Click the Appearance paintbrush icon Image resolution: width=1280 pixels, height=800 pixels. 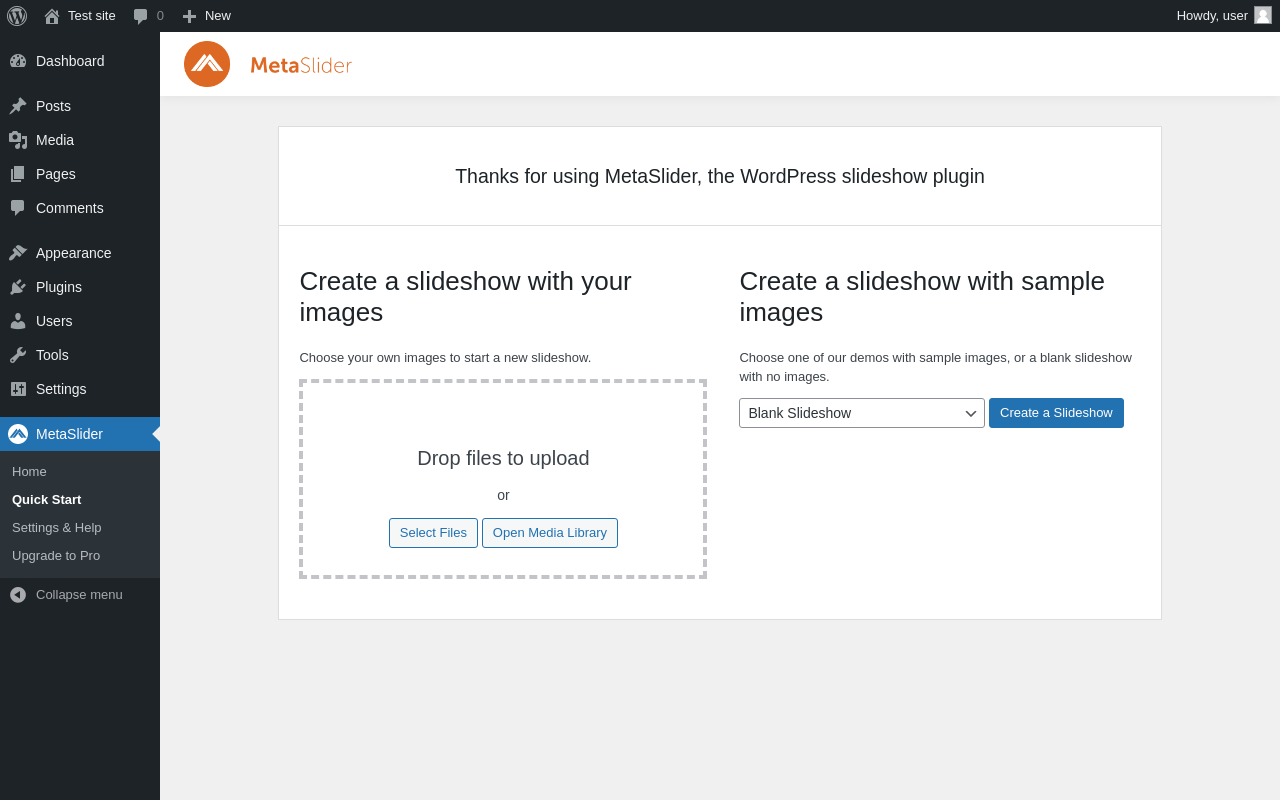tap(18, 253)
